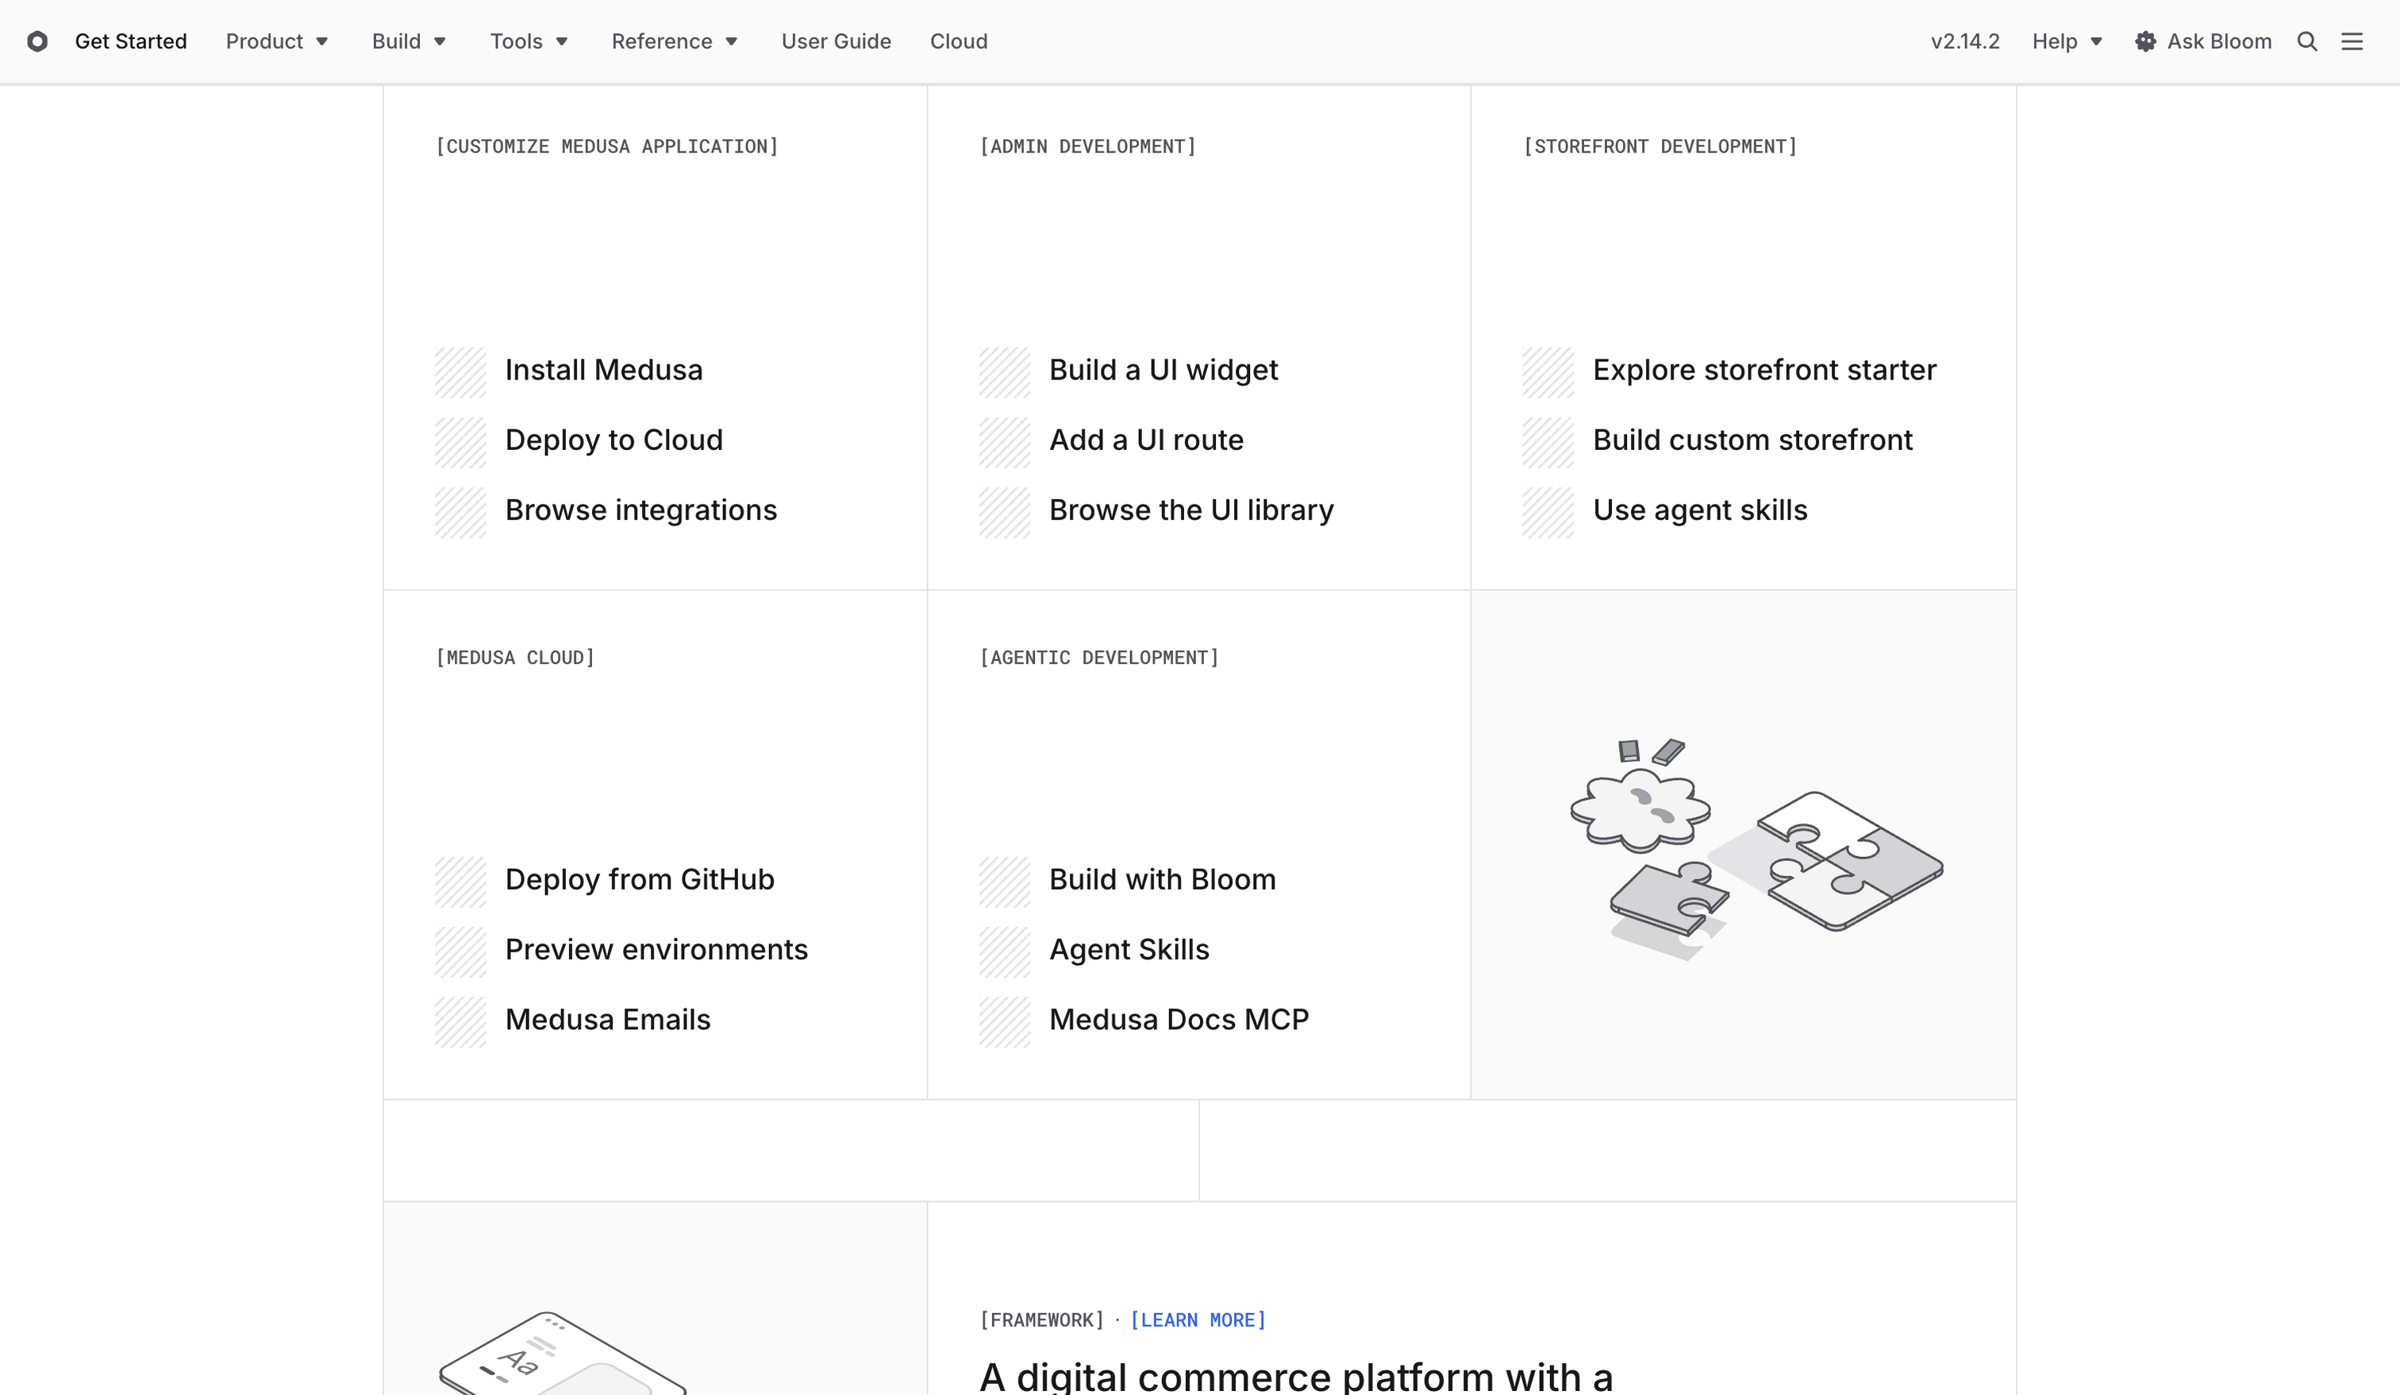Click the icon beside Explore storefront starter

[1548, 372]
